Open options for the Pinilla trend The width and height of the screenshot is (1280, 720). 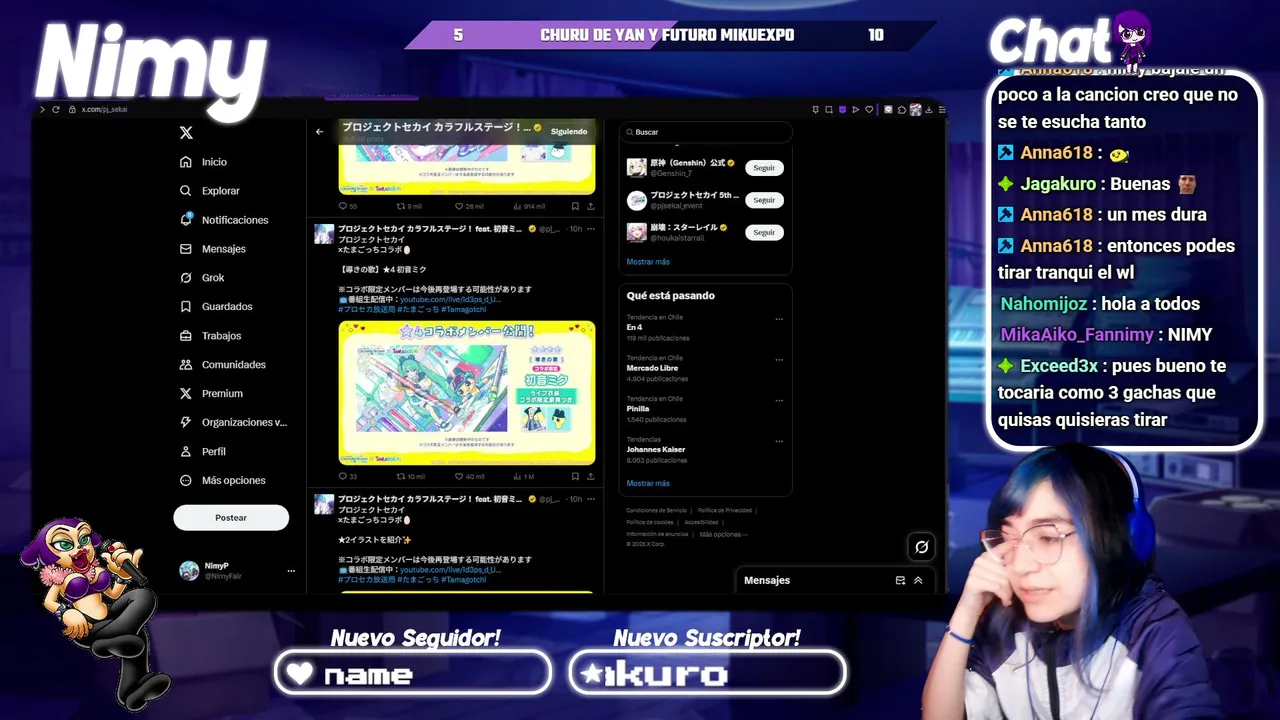coord(779,401)
